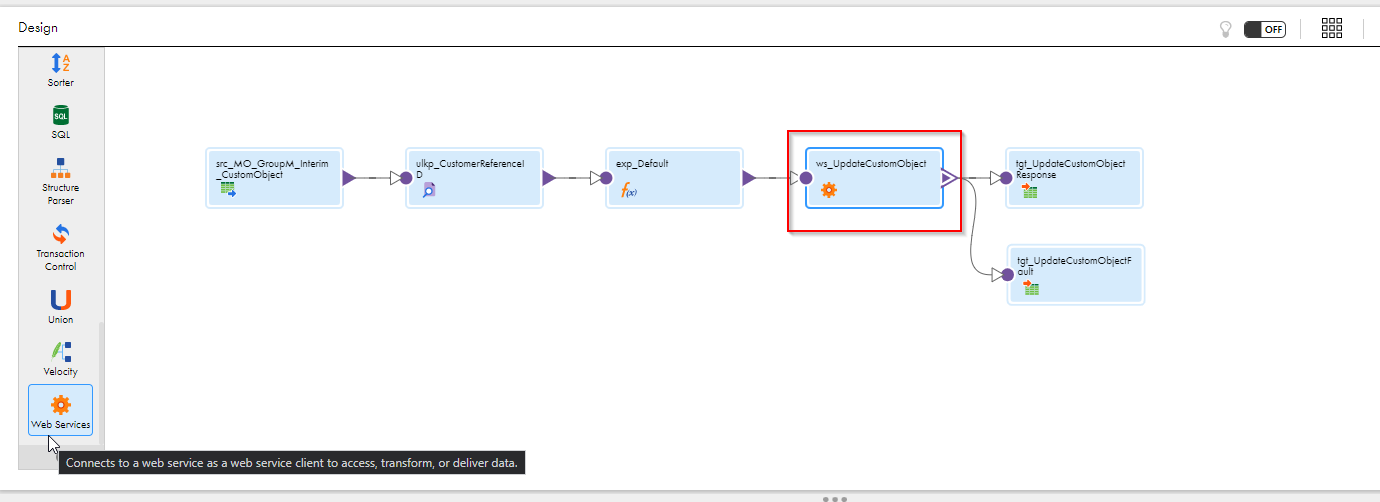Select the exp_Default expression node
The height and width of the screenshot is (502, 1380).
pyautogui.click(x=675, y=178)
